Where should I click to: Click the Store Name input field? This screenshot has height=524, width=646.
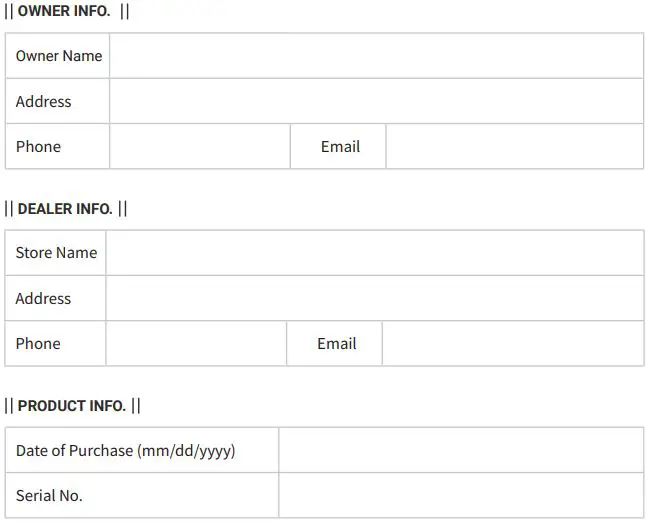click(x=374, y=253)
